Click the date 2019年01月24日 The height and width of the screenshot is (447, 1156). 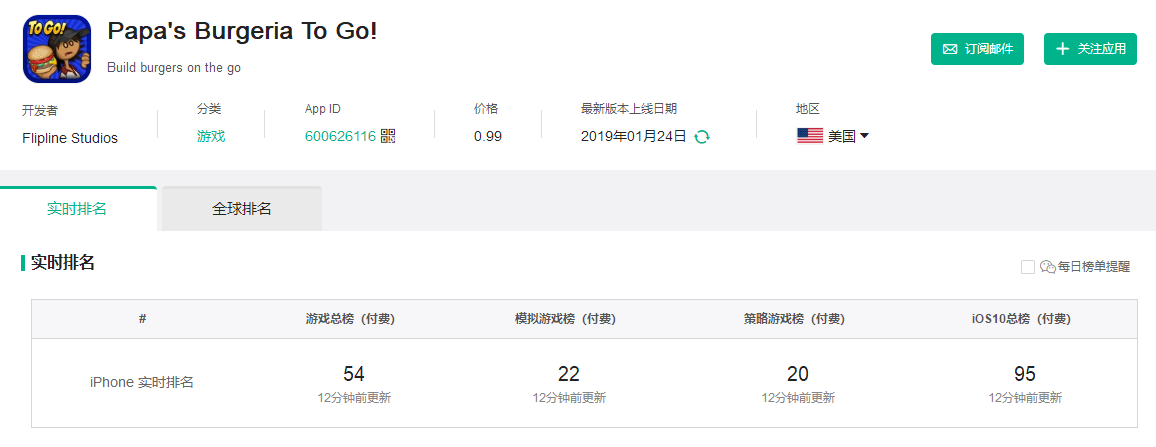(x=633, y=136)
